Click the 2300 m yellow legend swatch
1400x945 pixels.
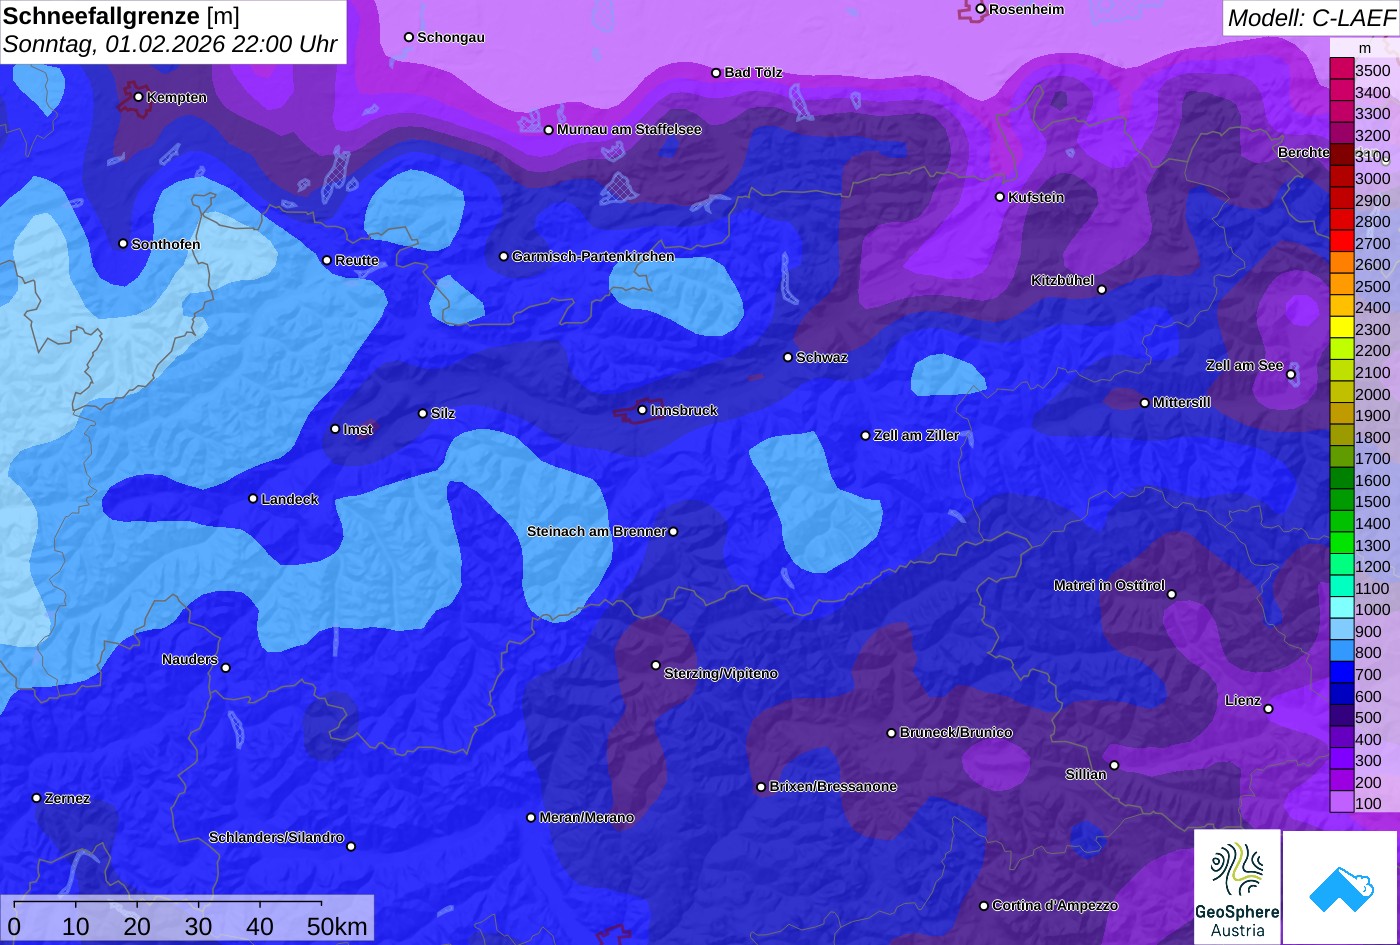1341,329
